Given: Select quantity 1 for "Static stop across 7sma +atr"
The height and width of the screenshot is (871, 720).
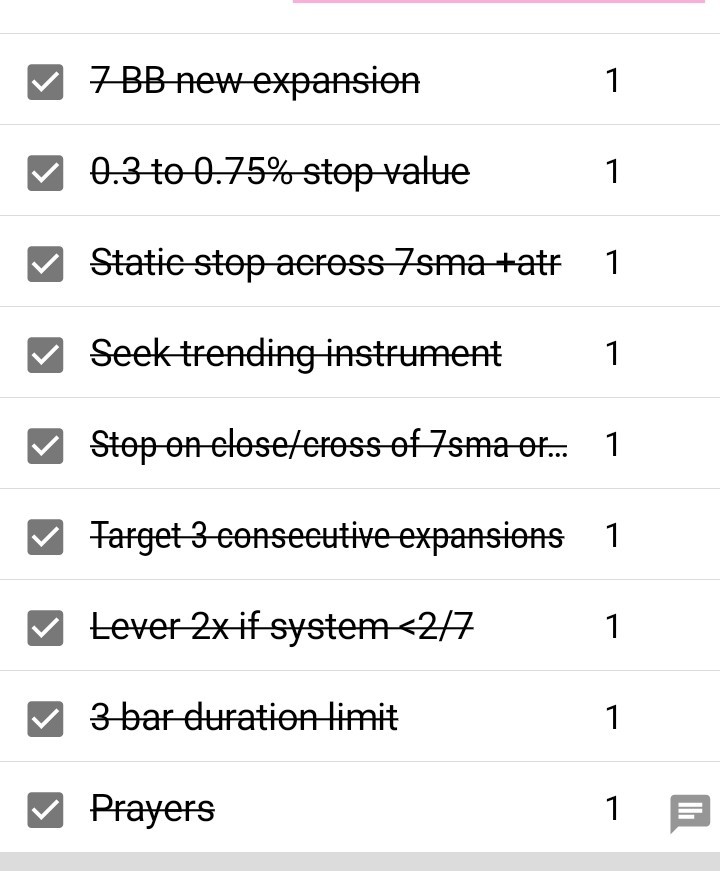Looking at the screenshot, I should (613, 263).
